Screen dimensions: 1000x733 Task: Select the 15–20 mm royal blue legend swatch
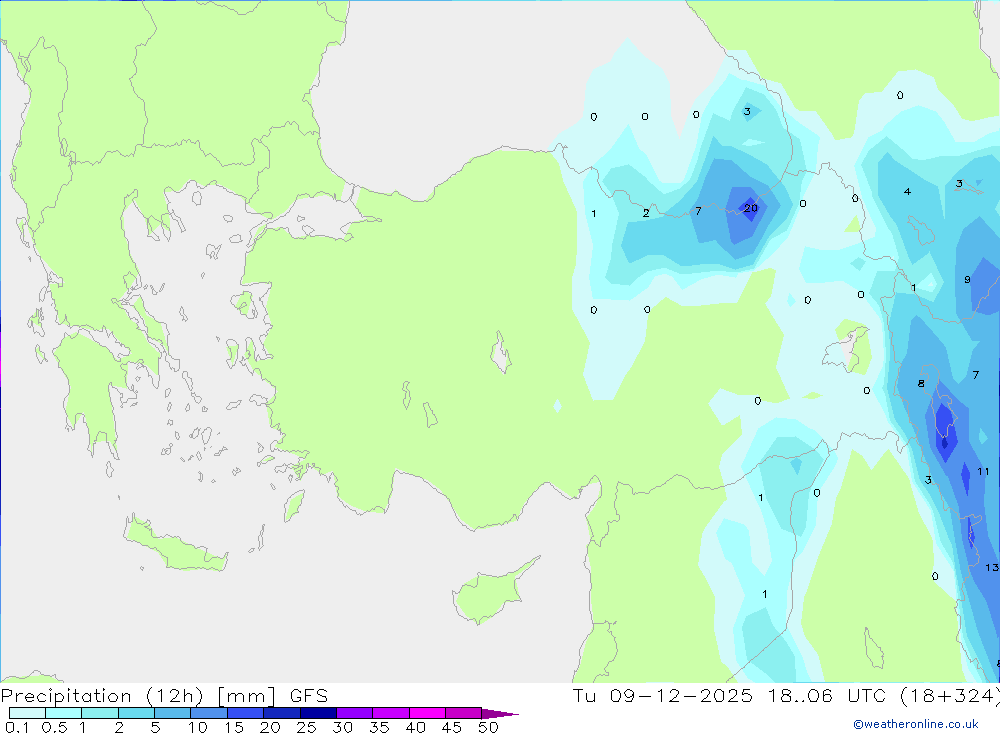tap(245, 713)
